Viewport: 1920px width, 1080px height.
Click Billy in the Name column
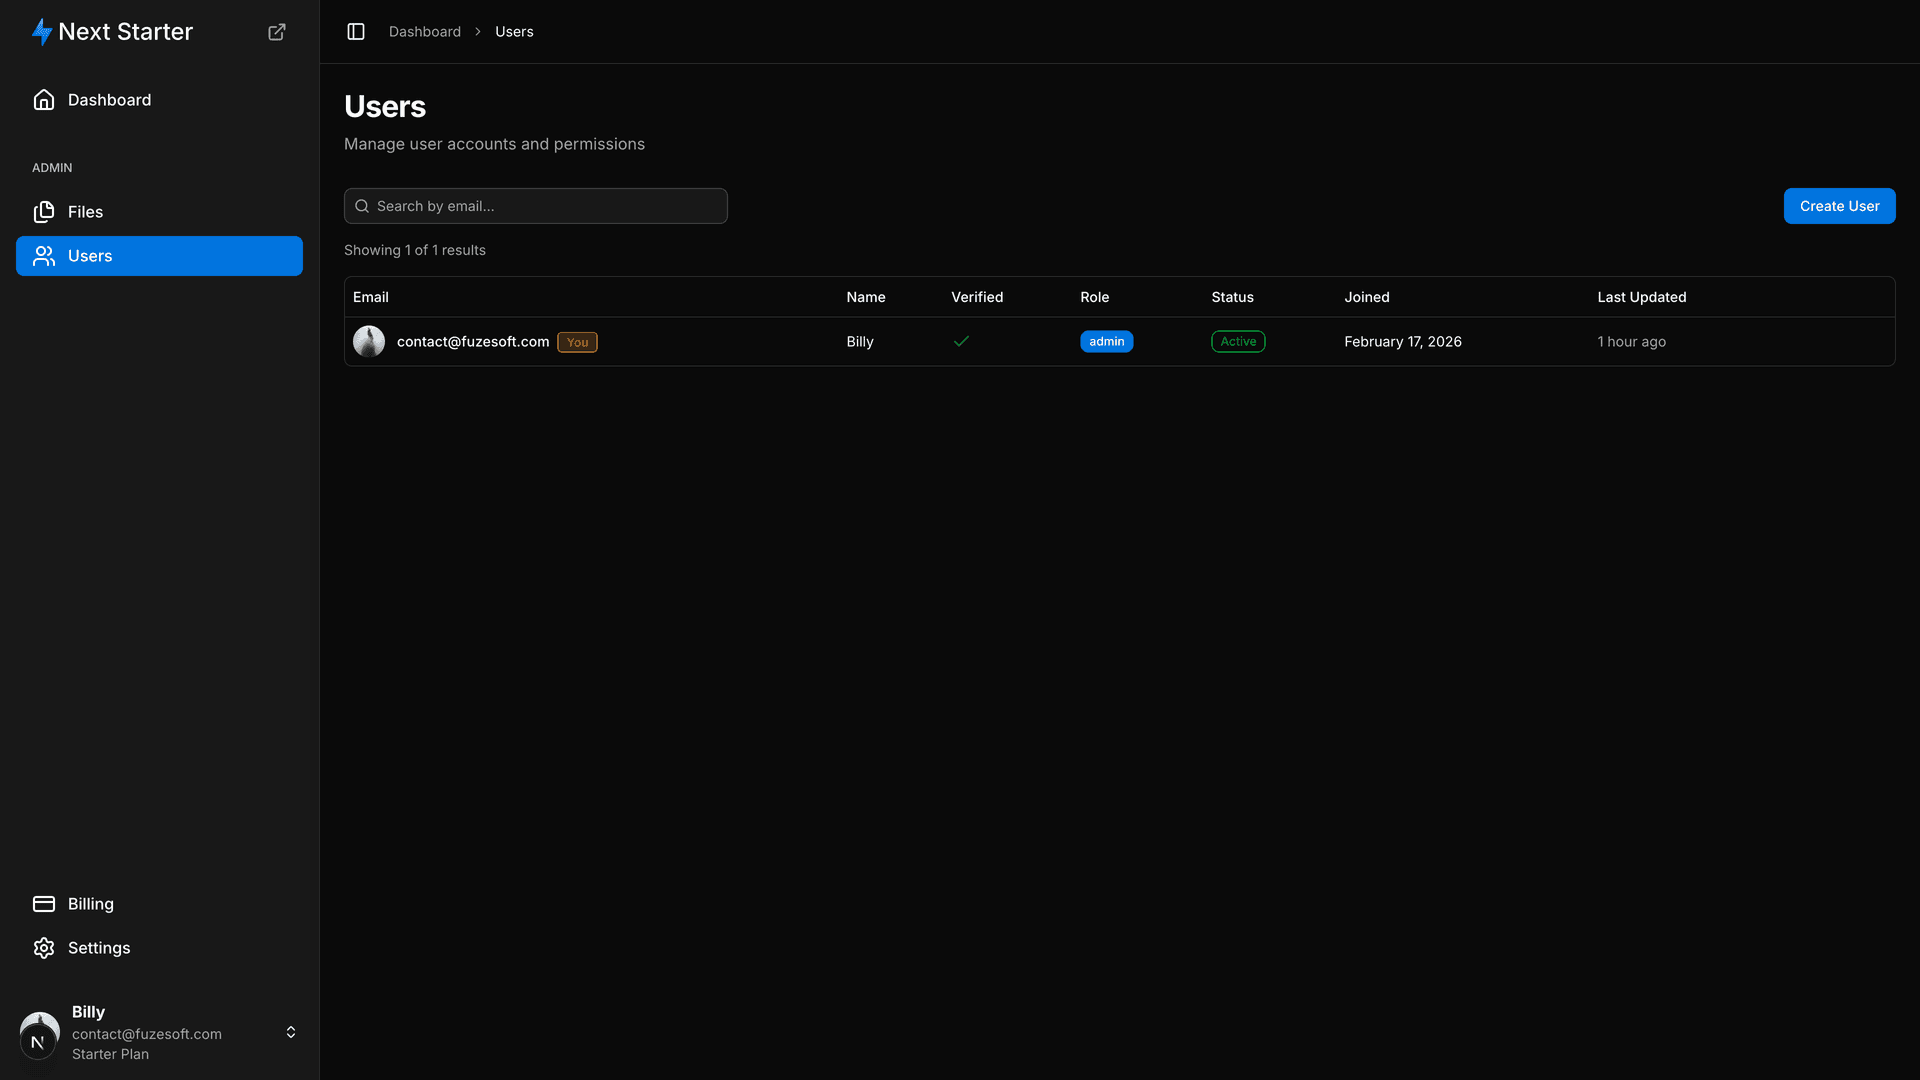click(x=860, y=342)
